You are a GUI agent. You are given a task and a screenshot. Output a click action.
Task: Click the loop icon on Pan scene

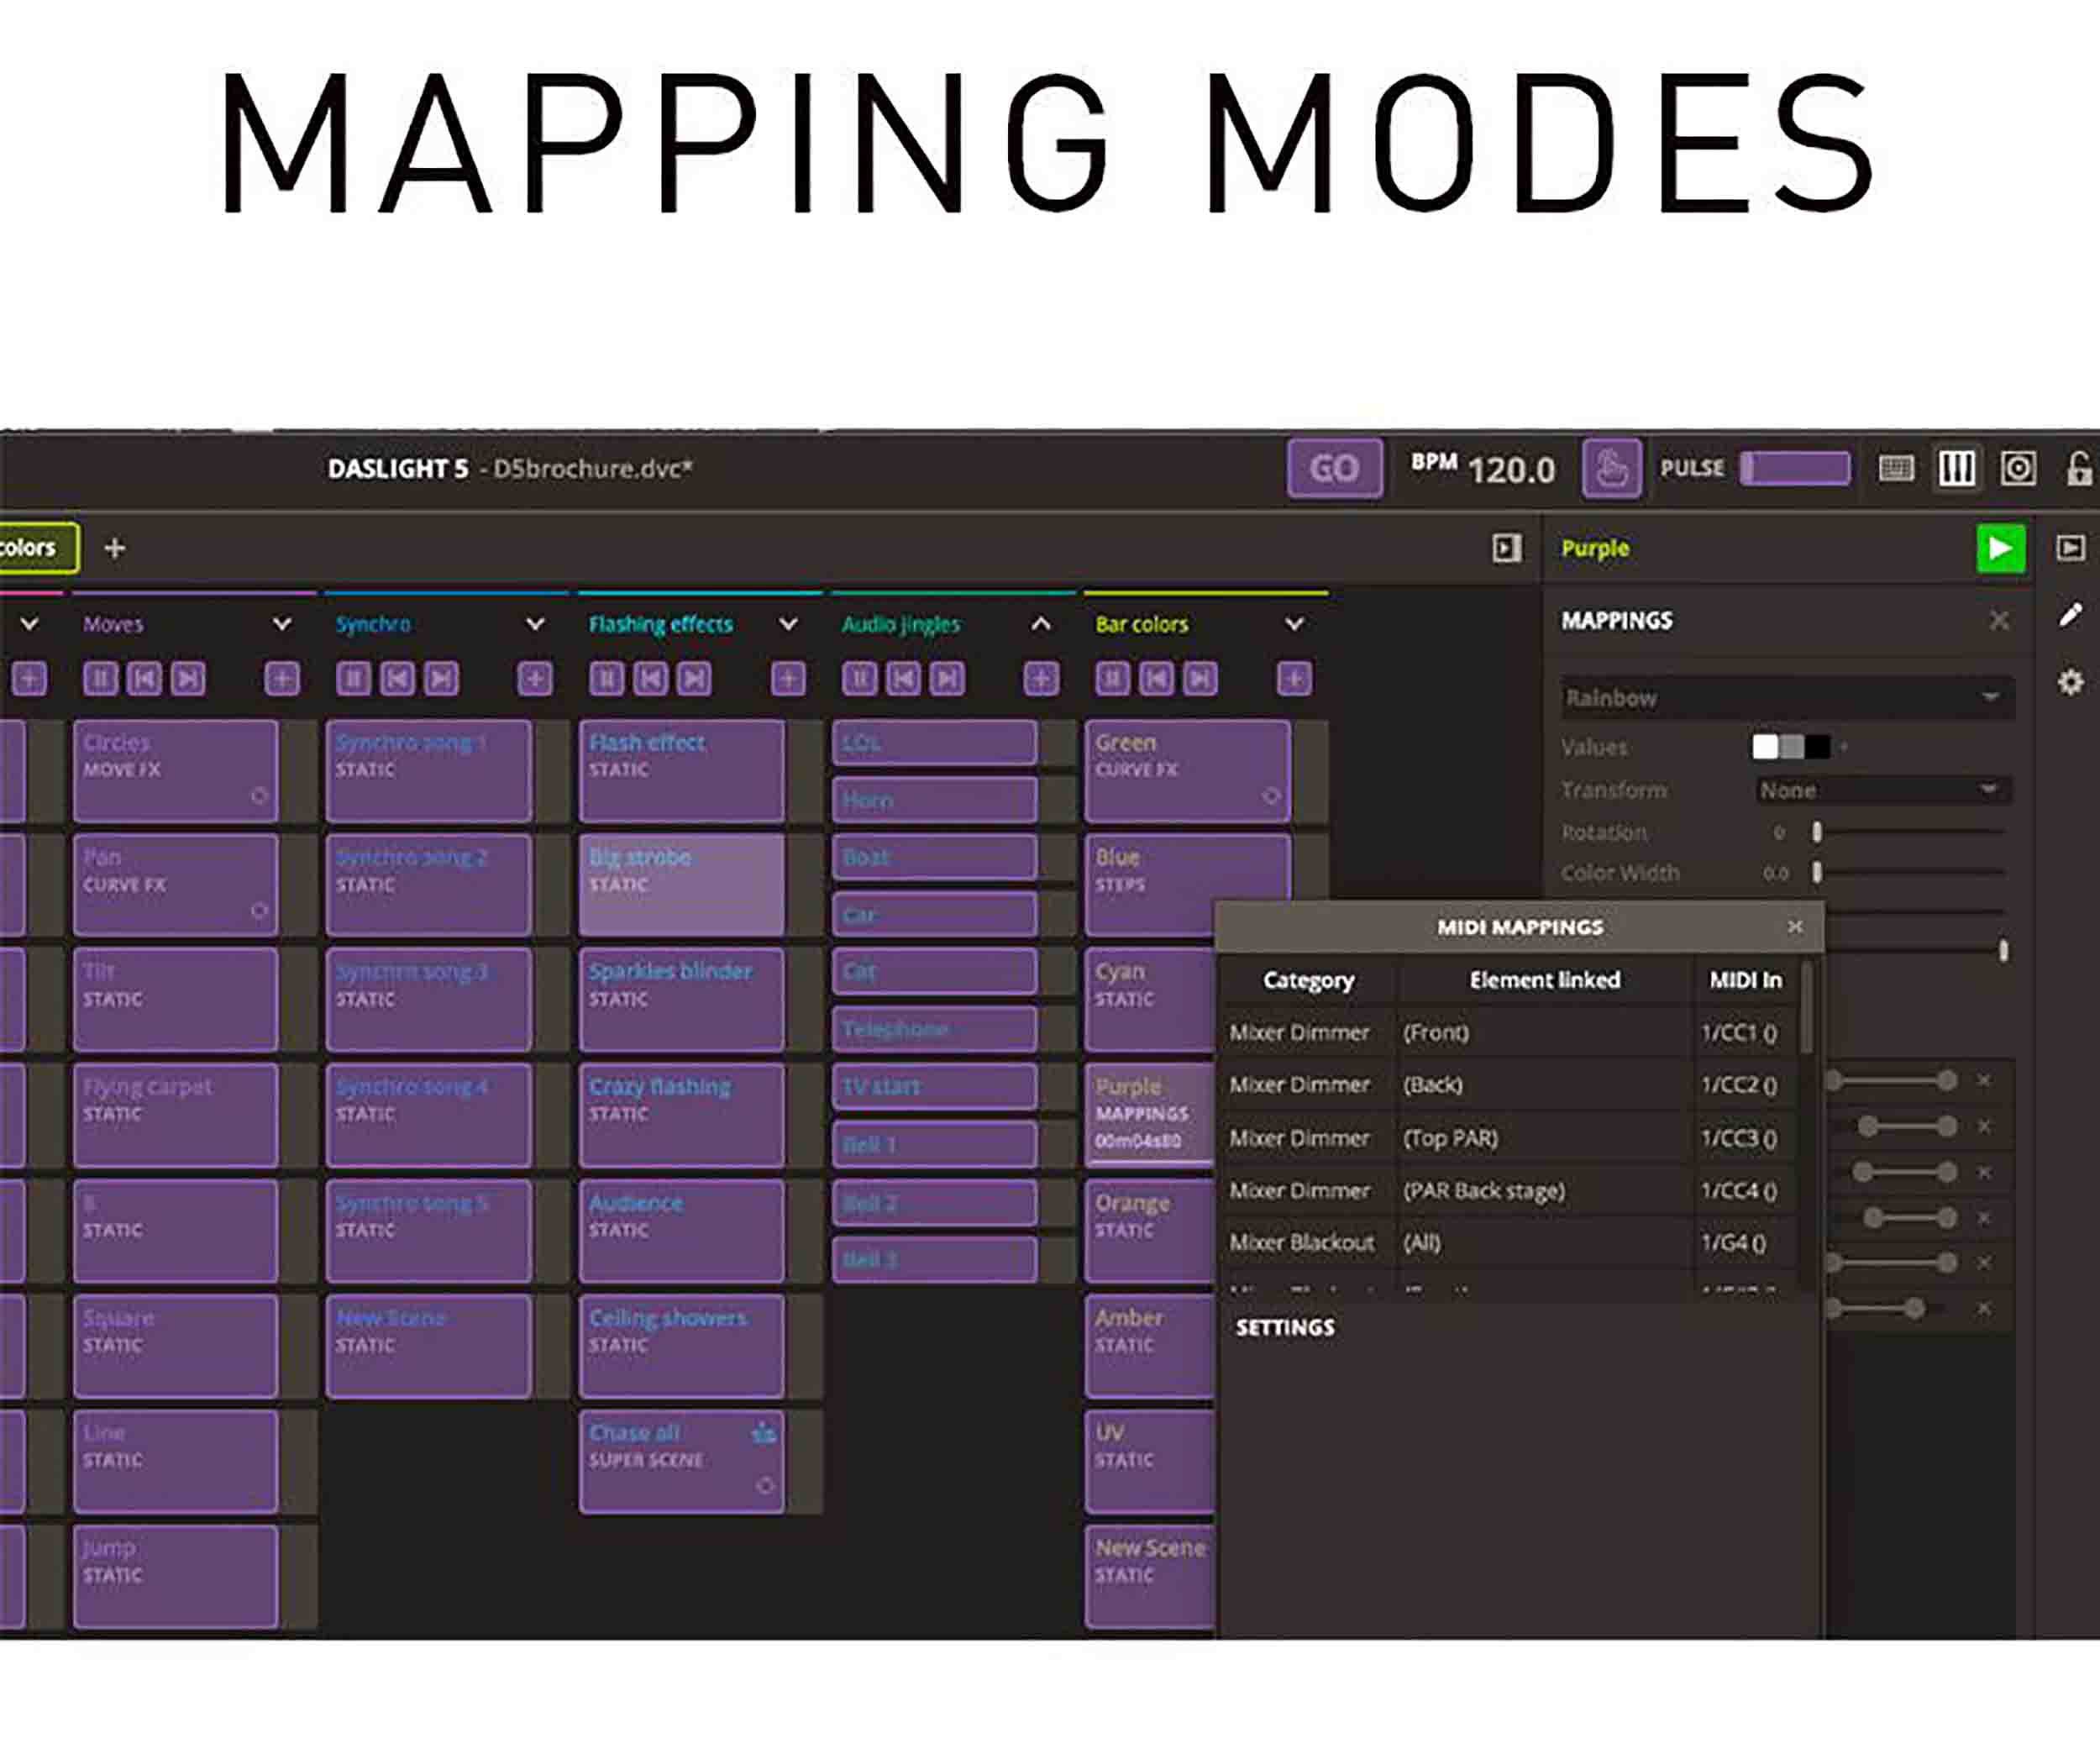[260, 911]
